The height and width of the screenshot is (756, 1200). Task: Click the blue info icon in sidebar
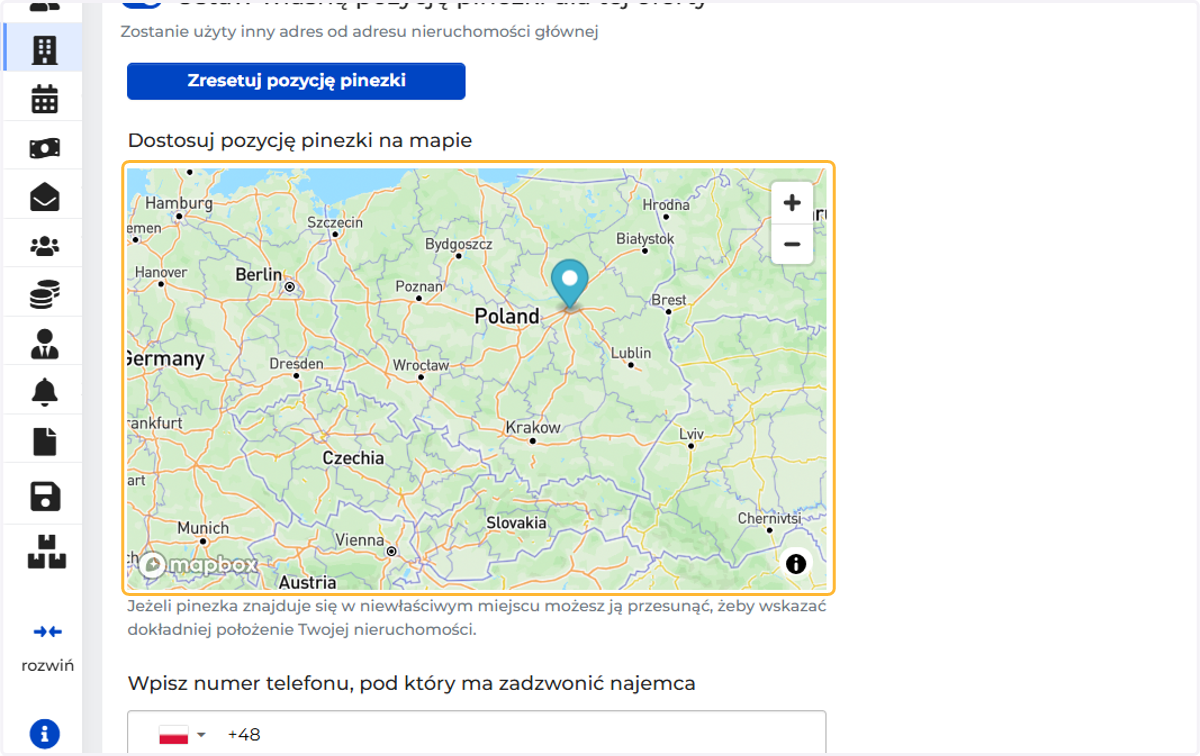45,733
